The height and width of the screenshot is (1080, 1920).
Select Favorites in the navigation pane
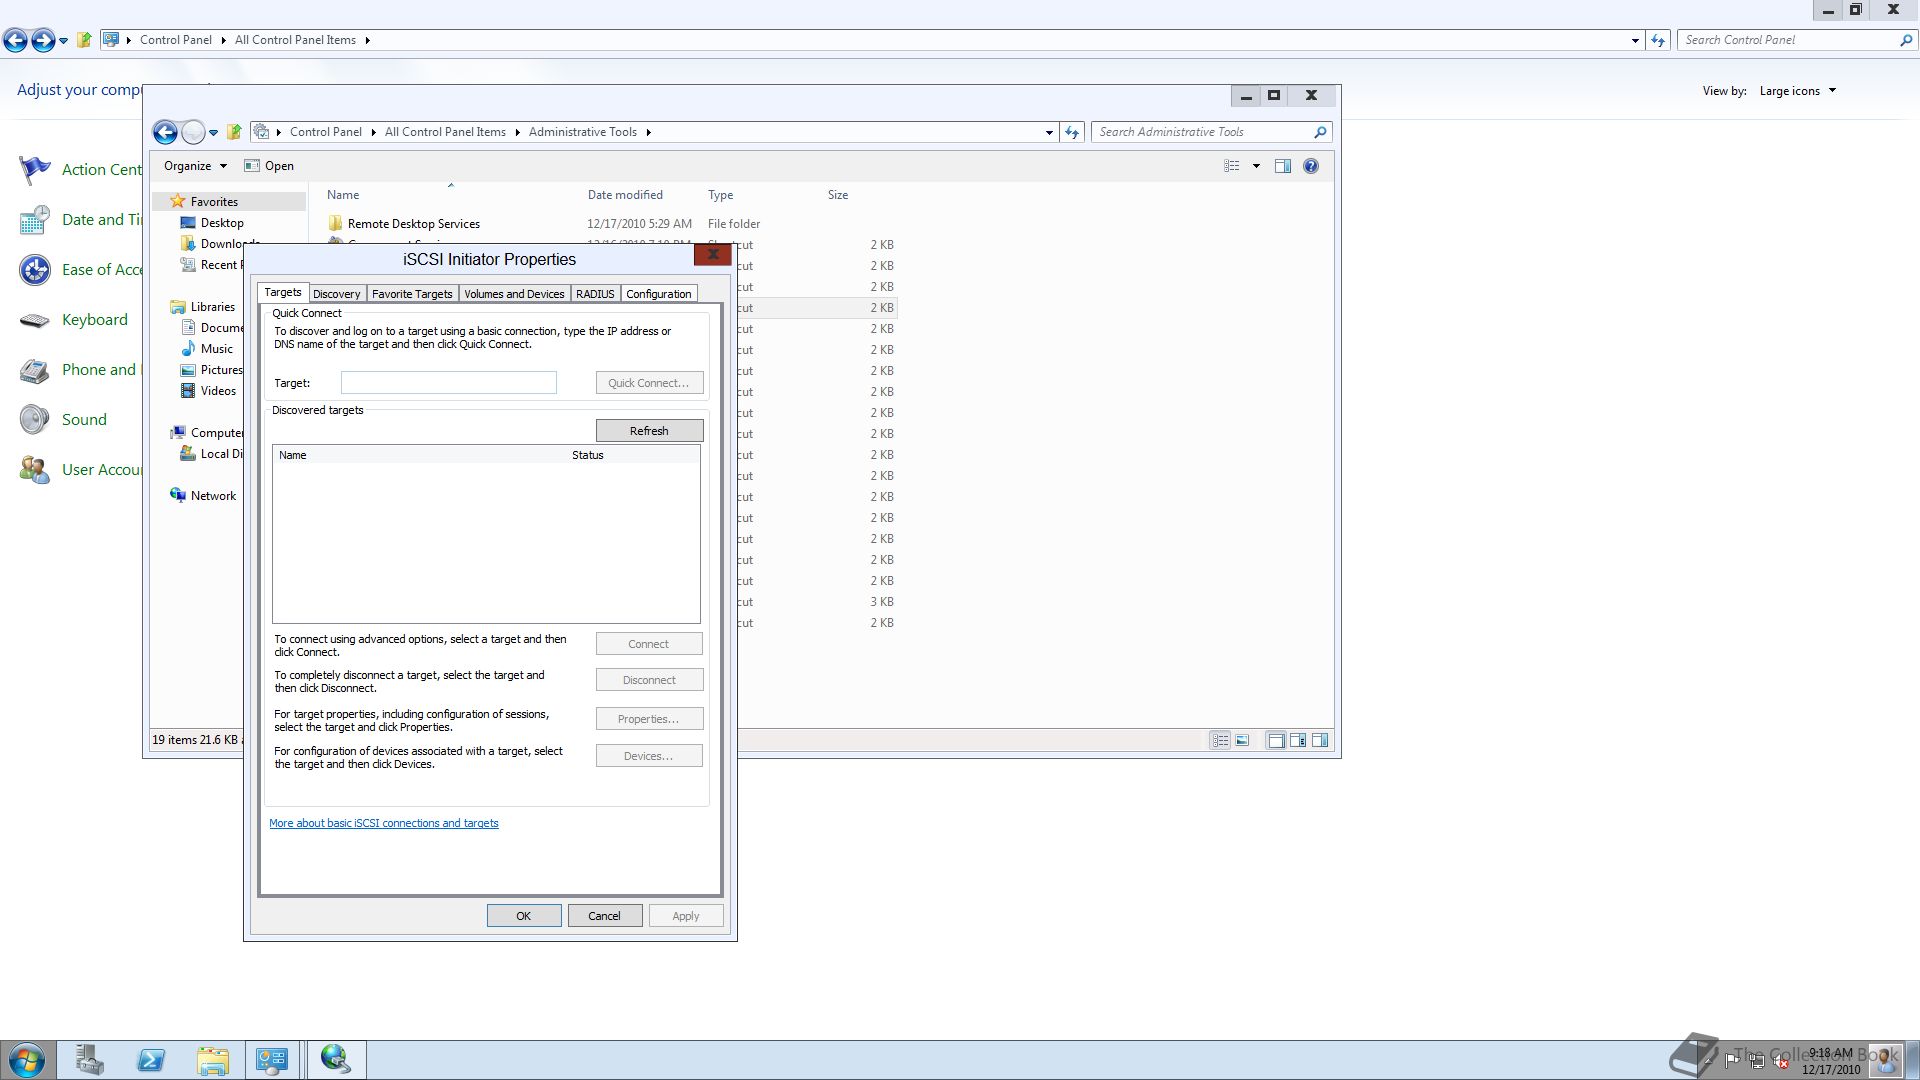click(x=214, y=202)
